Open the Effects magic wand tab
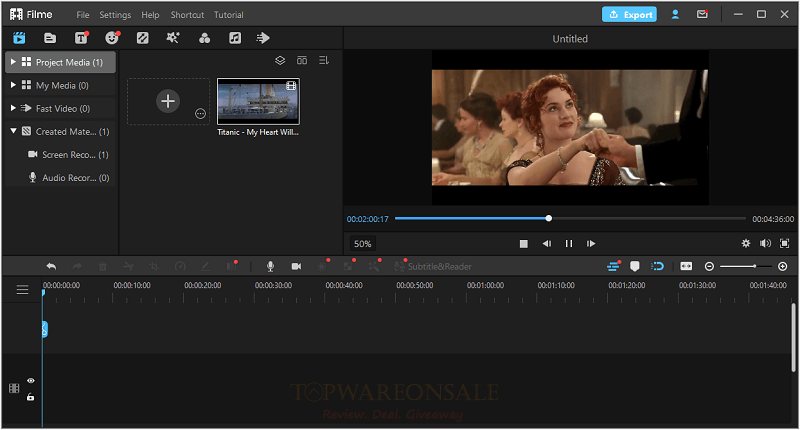Screen dimensions: 800x430 coord(173,38)
